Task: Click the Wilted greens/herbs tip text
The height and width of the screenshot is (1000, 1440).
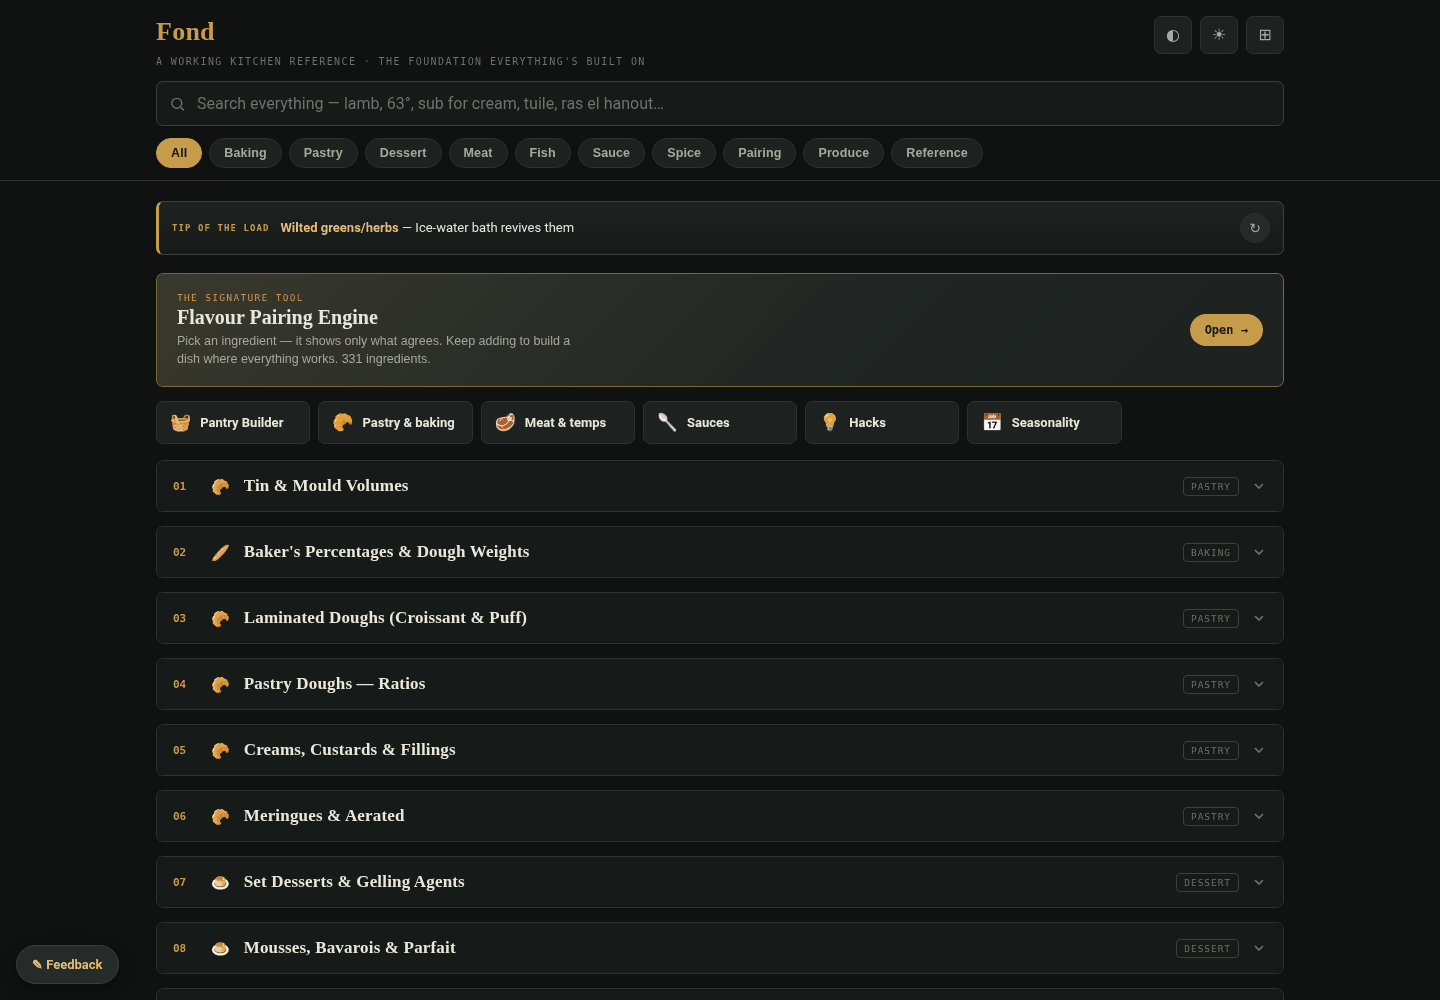Action: (x=339, y=228)
